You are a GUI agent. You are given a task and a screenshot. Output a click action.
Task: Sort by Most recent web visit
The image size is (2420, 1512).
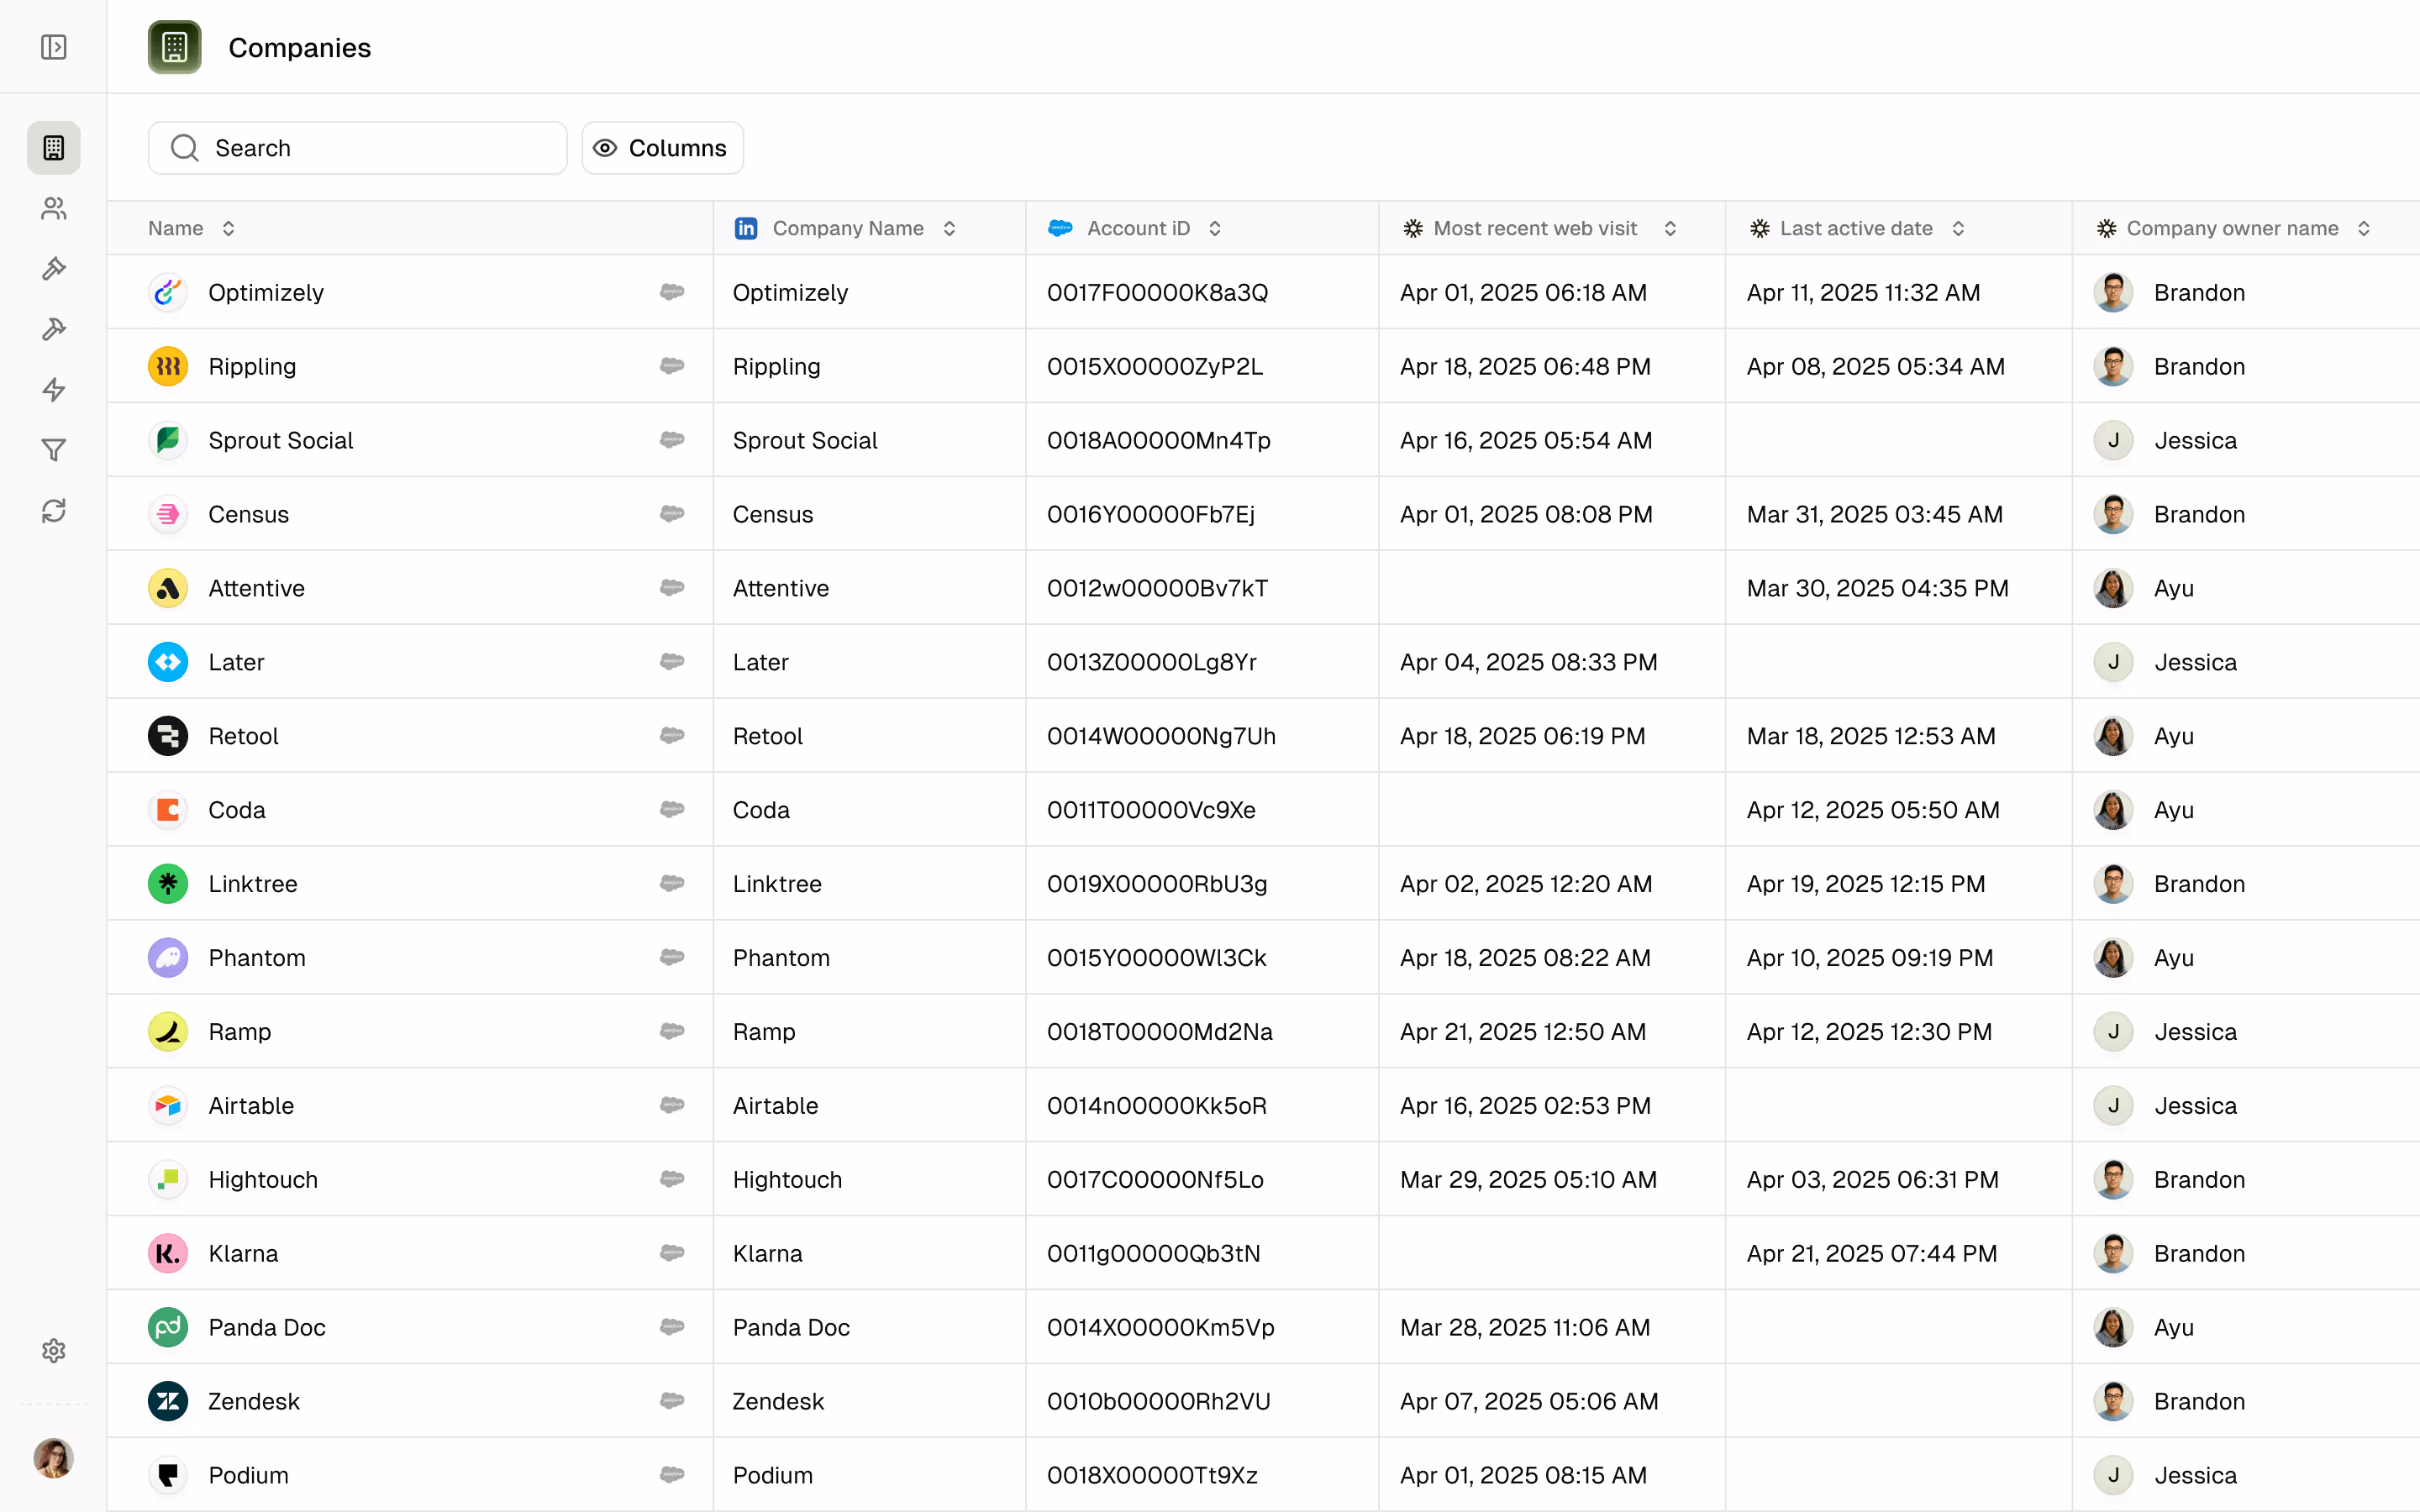pyautogui.click(x=1540, y=228)
